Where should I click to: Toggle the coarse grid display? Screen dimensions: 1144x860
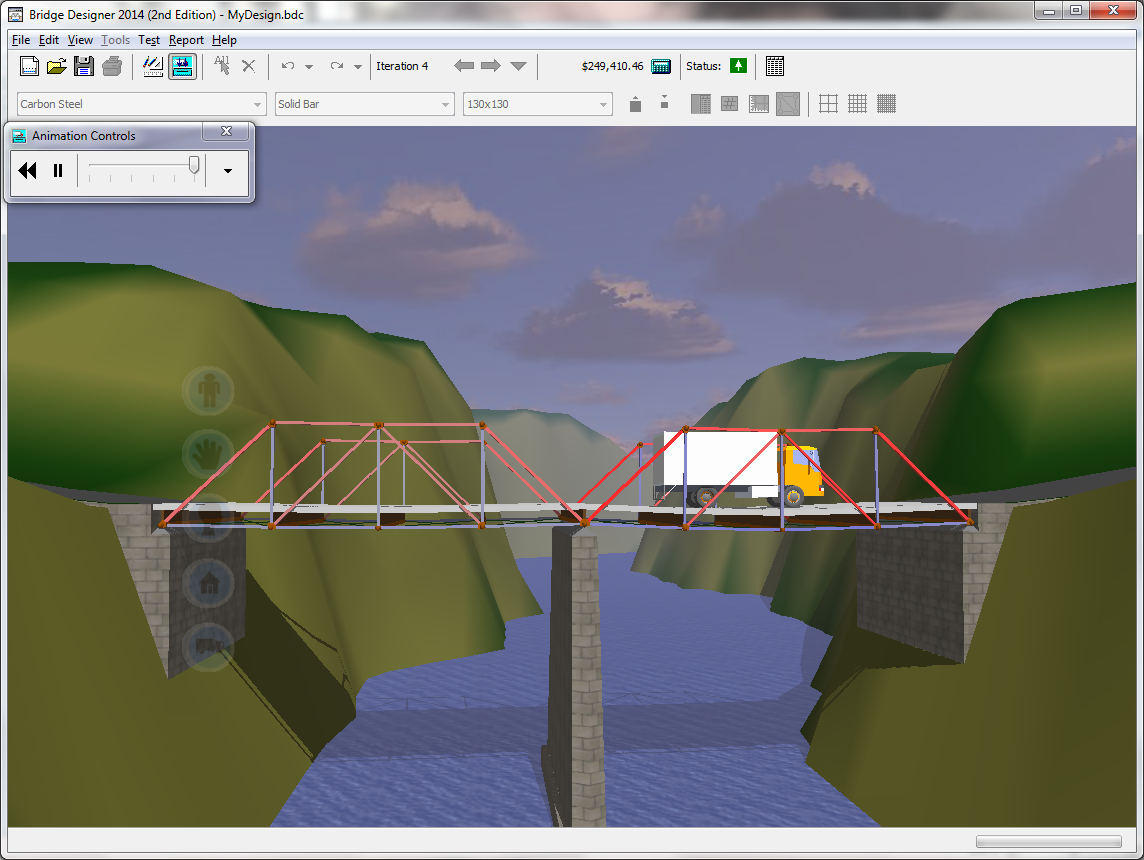(x=828, y=103)
